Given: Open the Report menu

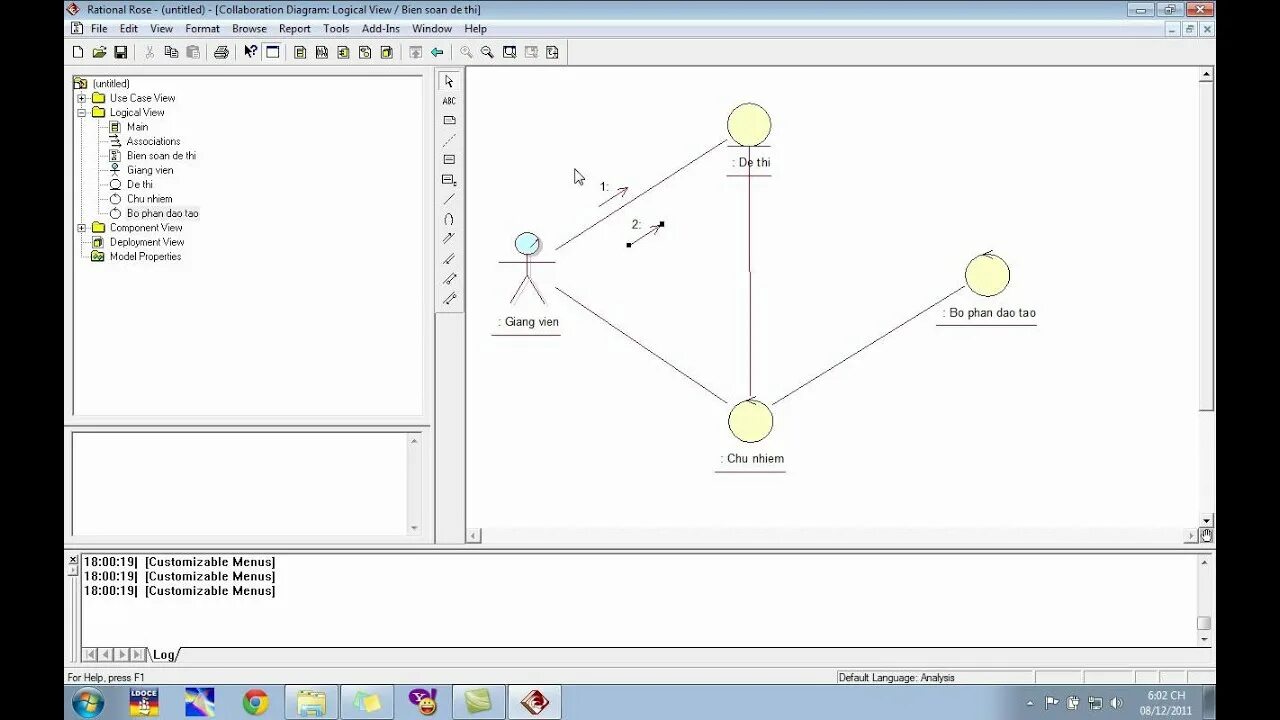Looking at the screenshot, I should click(294, 29).
